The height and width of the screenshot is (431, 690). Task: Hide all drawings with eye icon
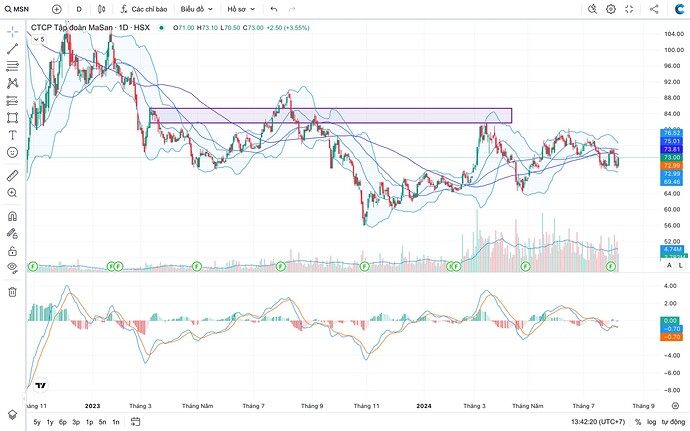(13, 268)
